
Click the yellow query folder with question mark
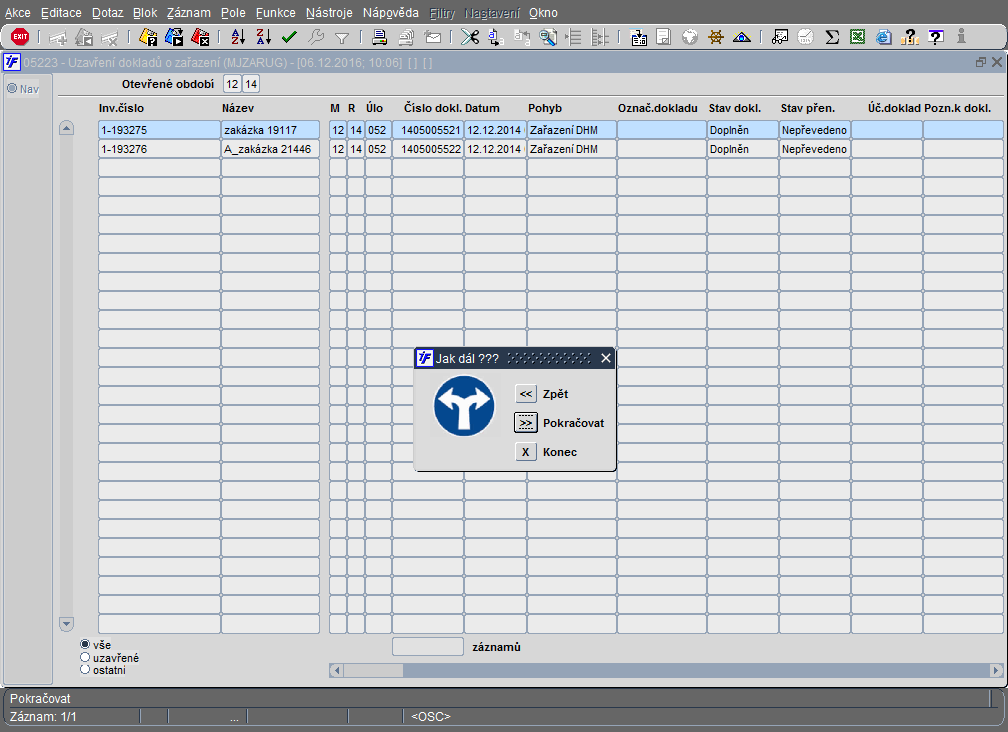coord(148,37)
